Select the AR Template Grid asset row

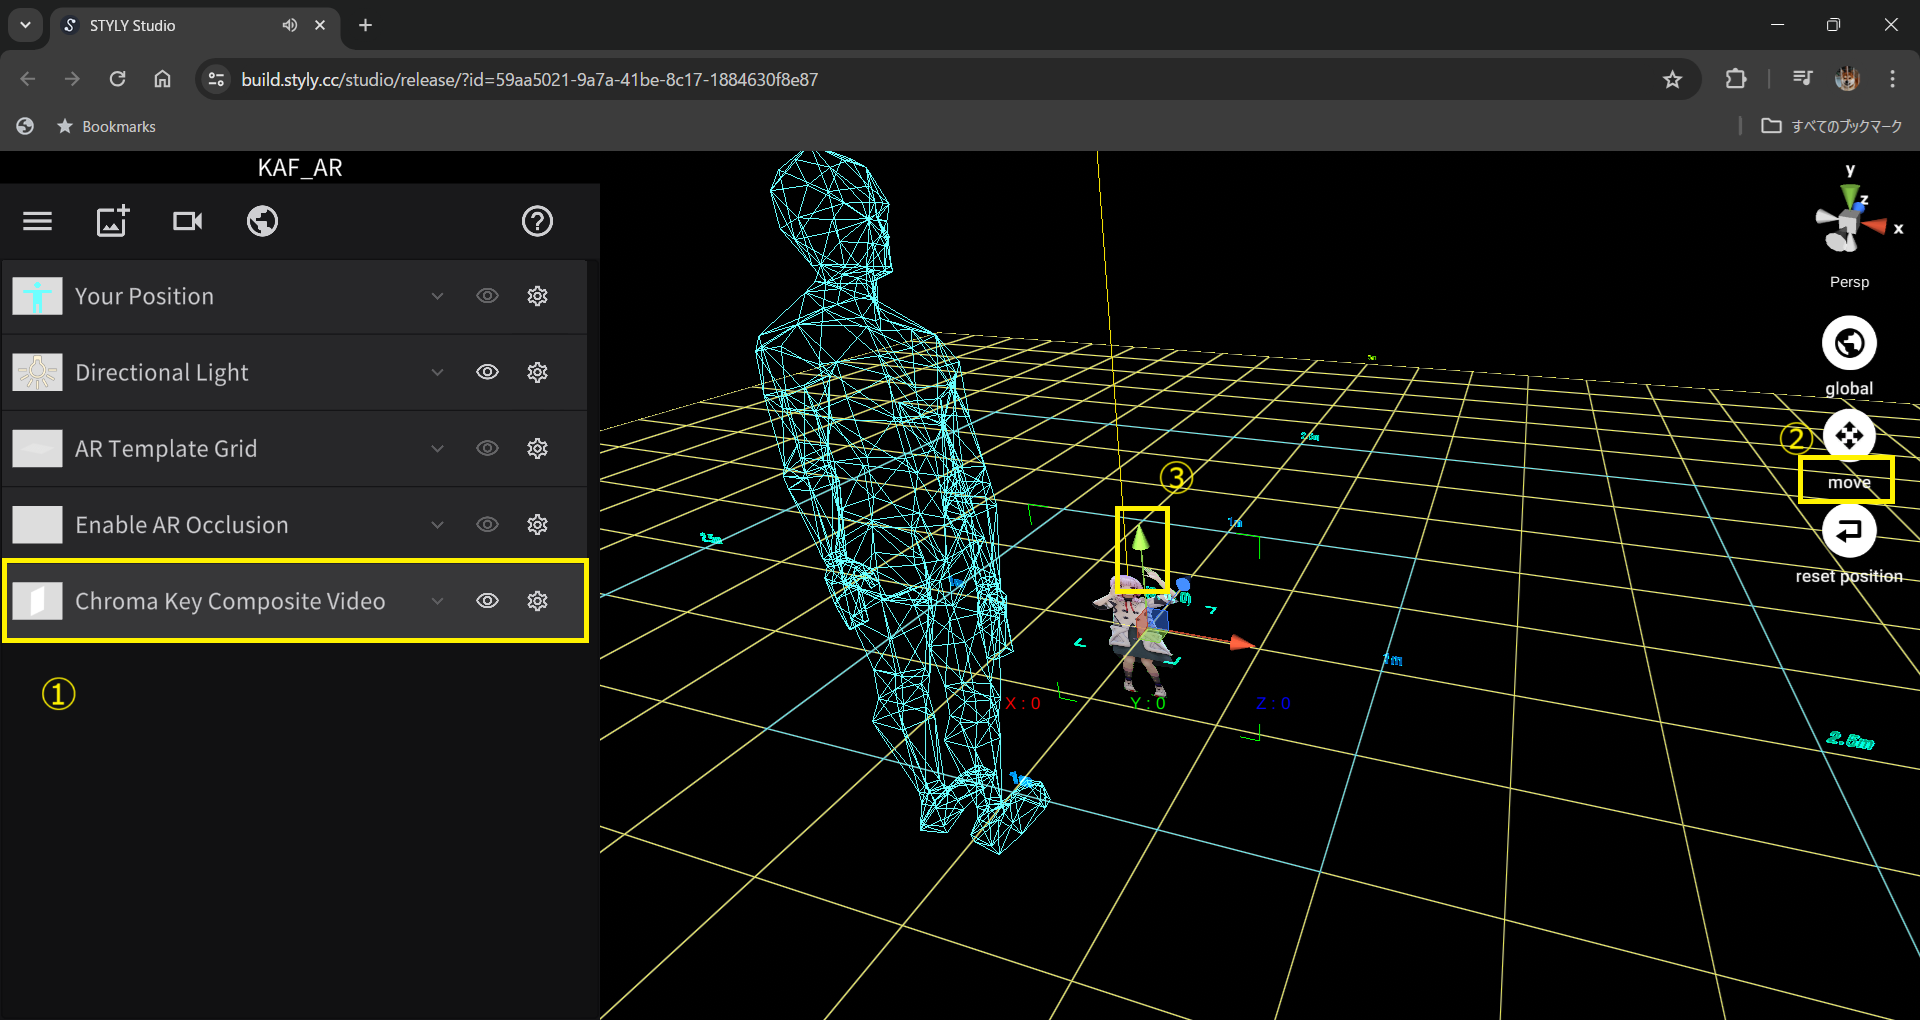(295, 448)
